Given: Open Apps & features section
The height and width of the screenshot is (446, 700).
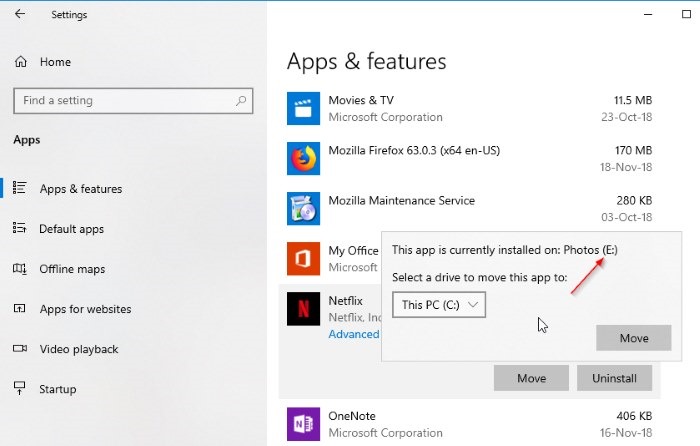Looking at the screenshot, I should tap(80, 189).
